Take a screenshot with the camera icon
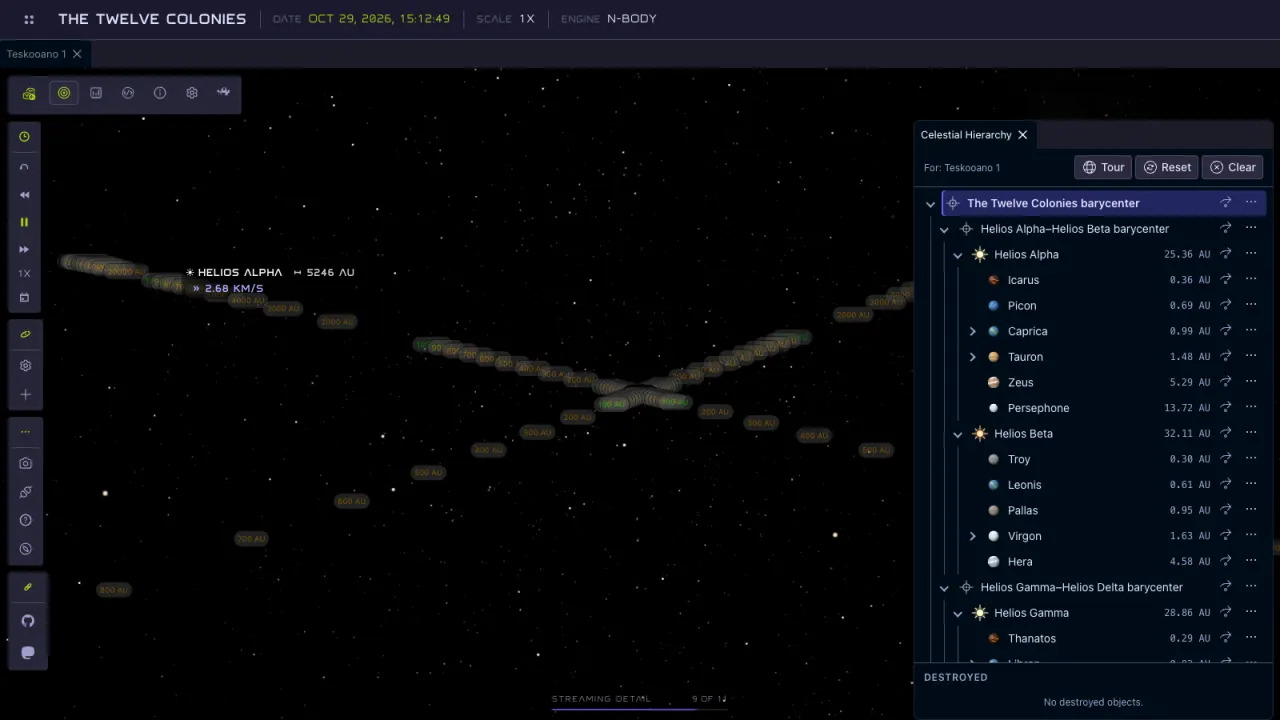This screenshot has width=1280, height=720. [x=26, y=464]
